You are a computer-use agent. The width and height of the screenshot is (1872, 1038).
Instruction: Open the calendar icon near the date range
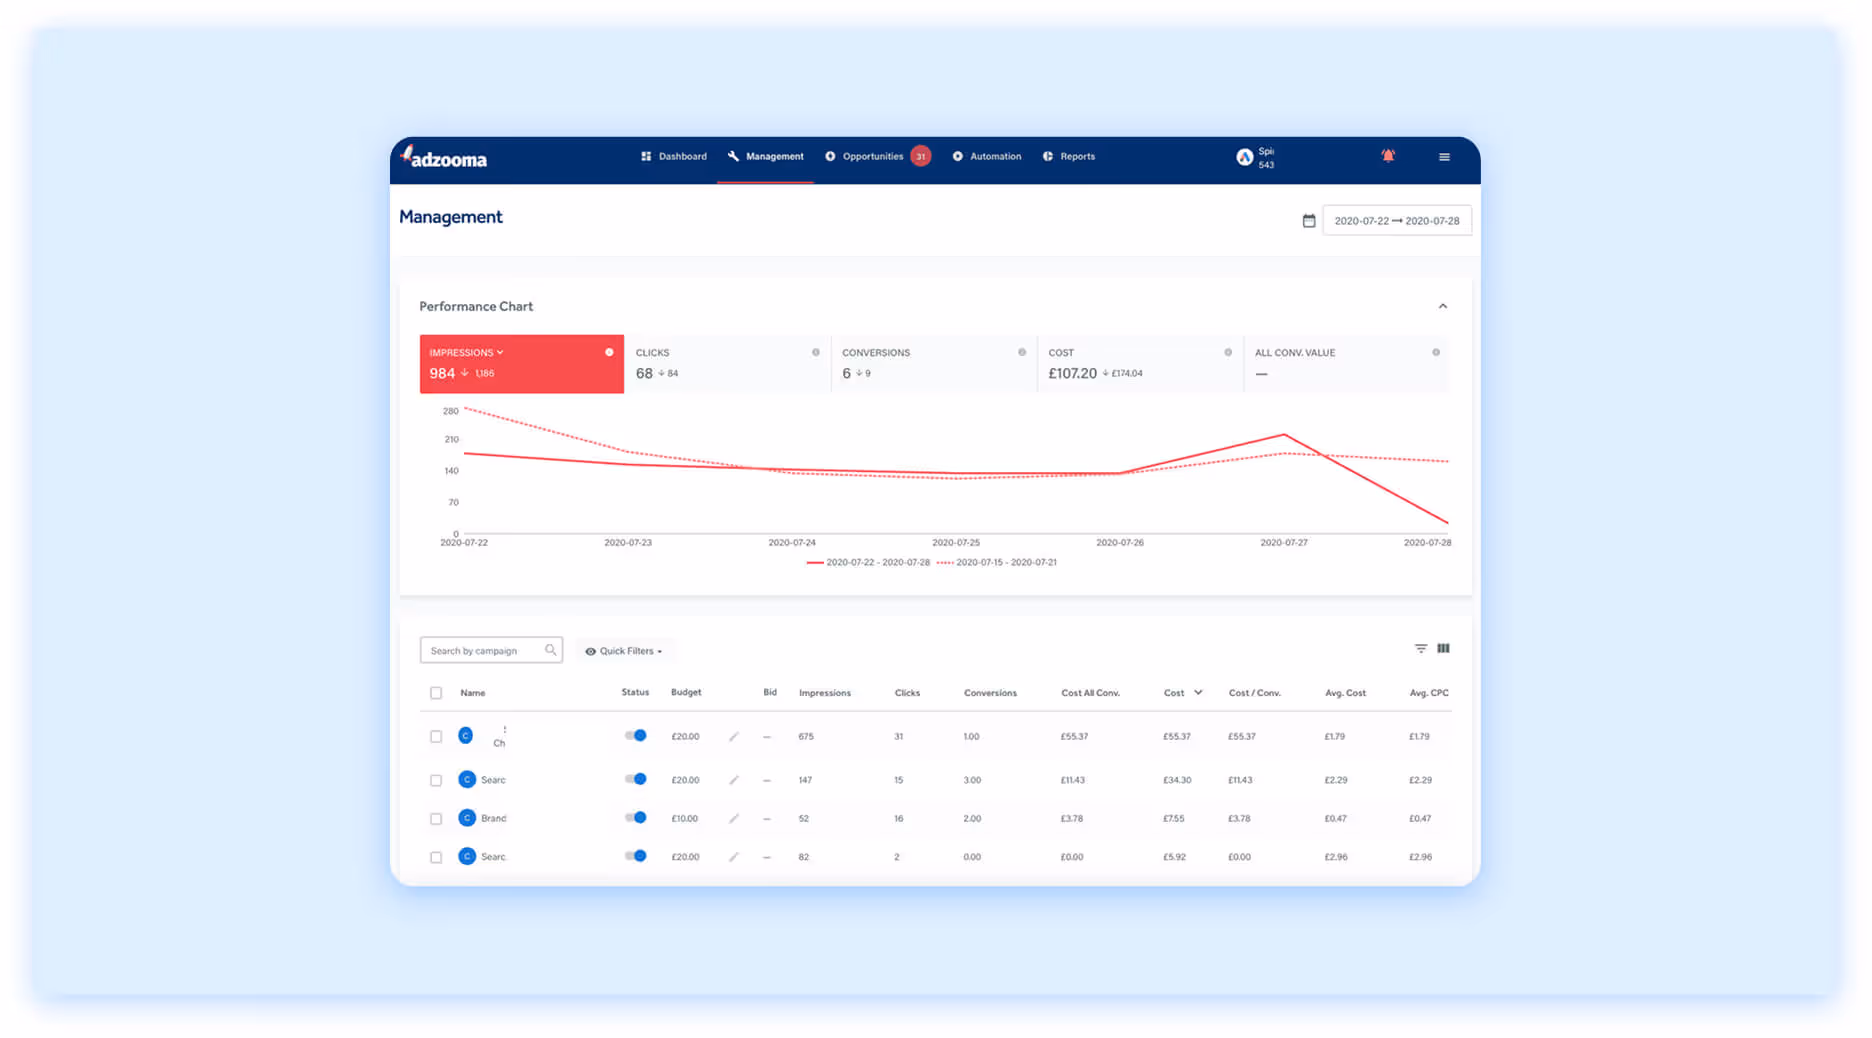coord(1309,220)
